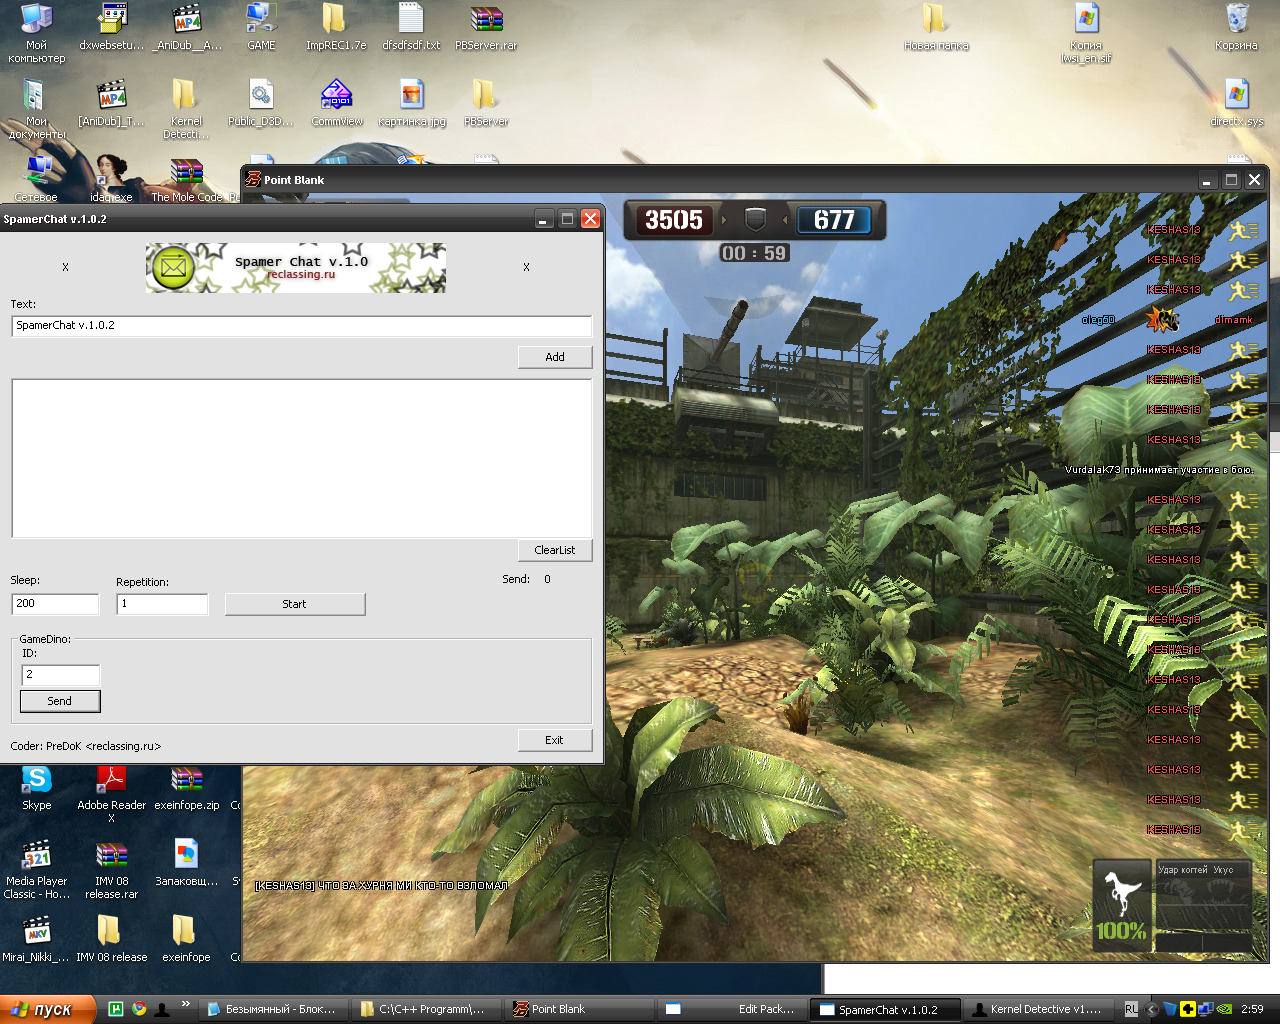Click the Start button in SpamerChat
Screen dimensions: 1280x1024
click(x=295, y=604)
